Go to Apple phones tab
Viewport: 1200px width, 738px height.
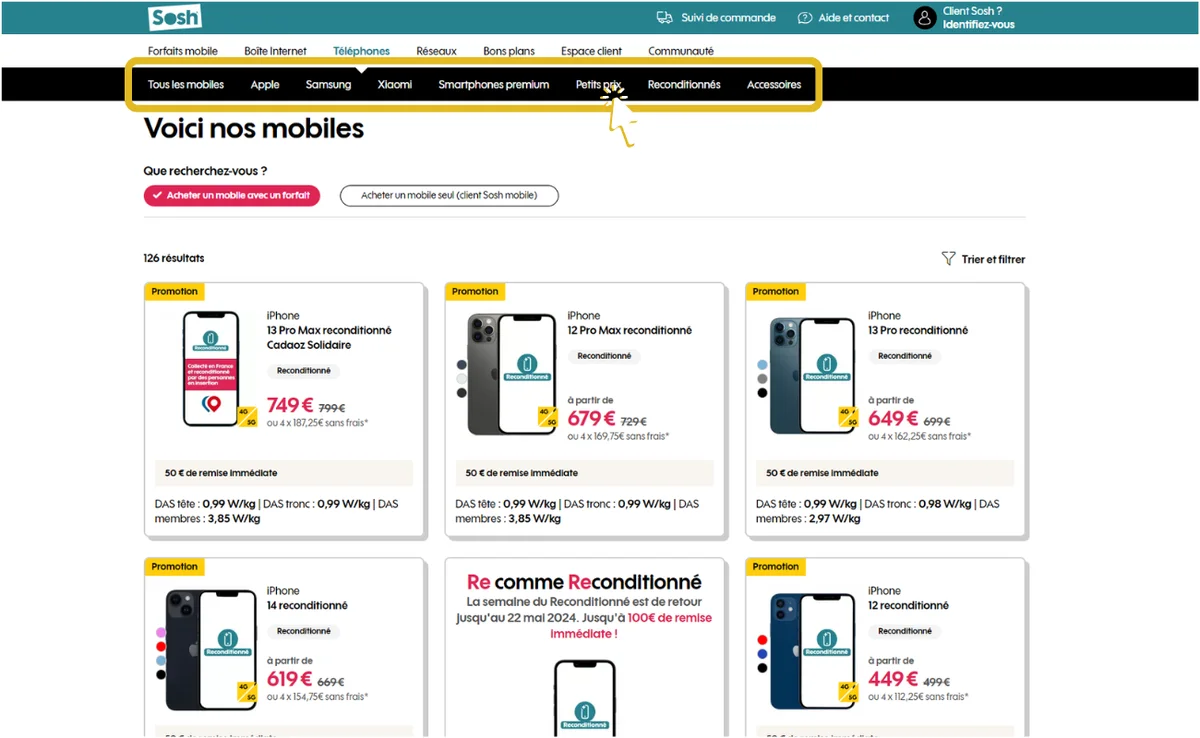(265, 85)
